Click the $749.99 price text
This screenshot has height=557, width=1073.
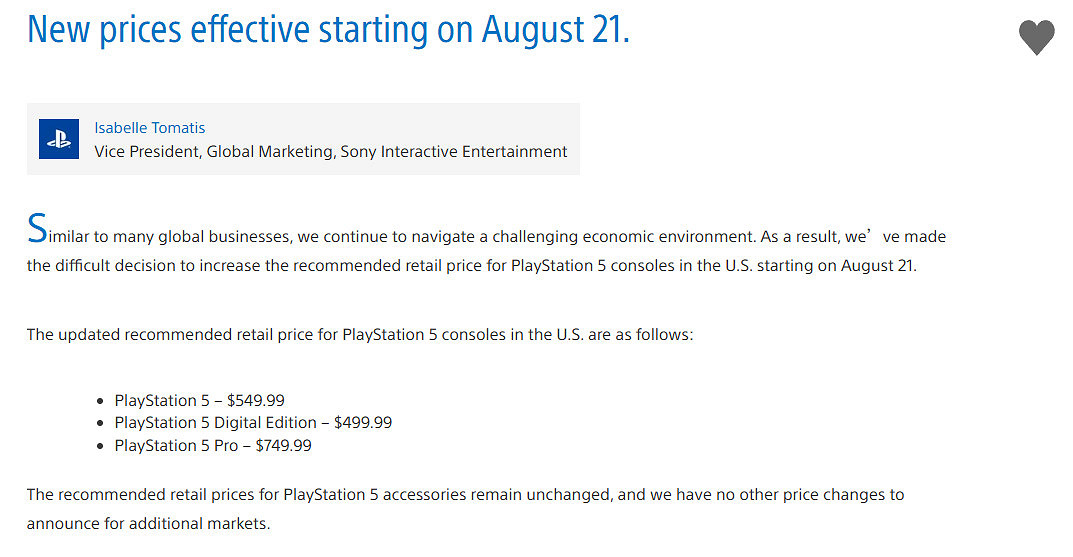(283, 446)
